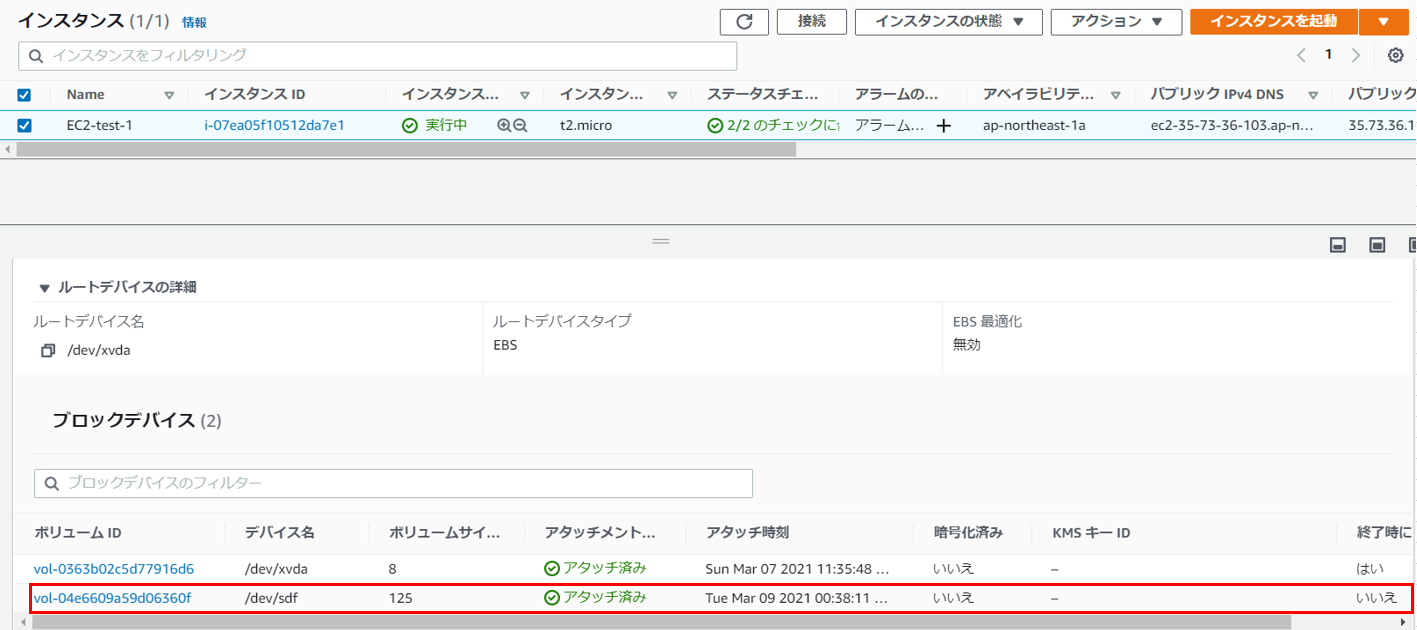Uncheck the EC2-test-1 row checkbox
1417x630 pixels.
[x=25, y=126]
